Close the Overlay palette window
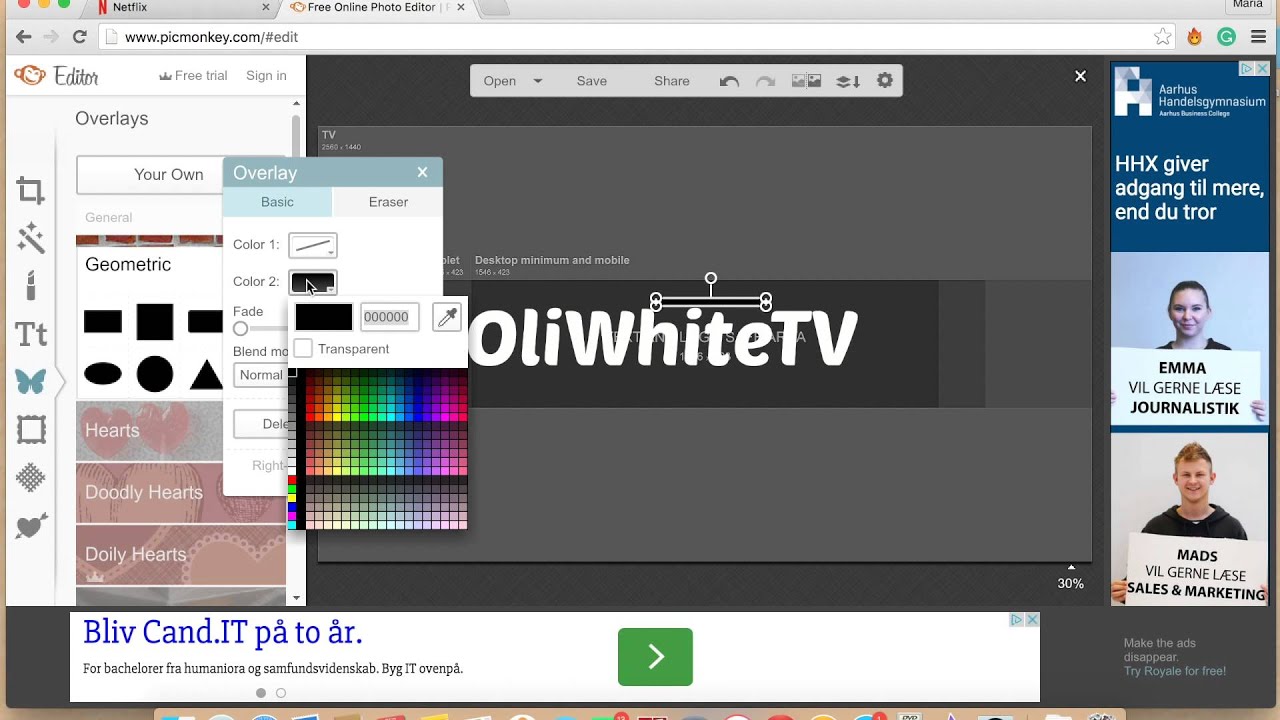 422,172
